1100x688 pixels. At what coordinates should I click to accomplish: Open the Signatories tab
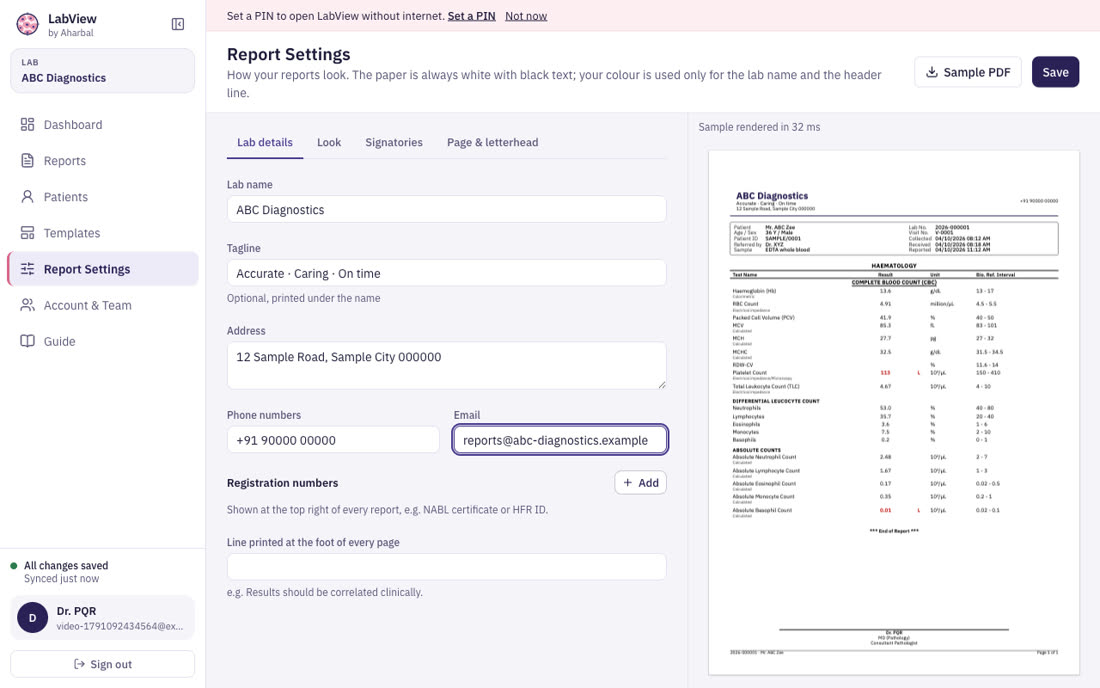click(x=394, y=142)
